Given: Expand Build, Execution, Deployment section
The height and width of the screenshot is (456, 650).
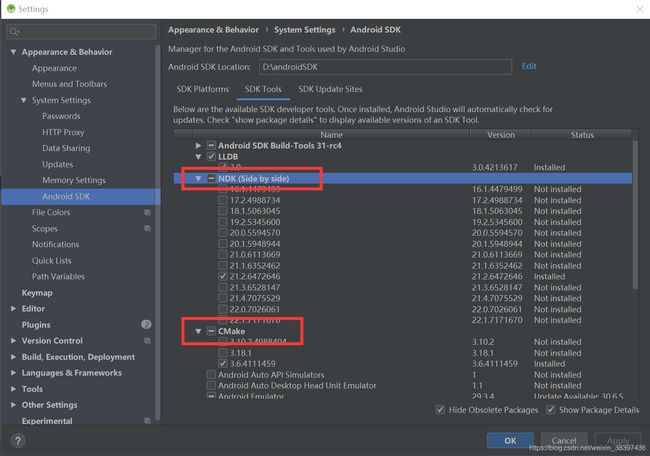Looking at the screenshot, I should 13,357.
